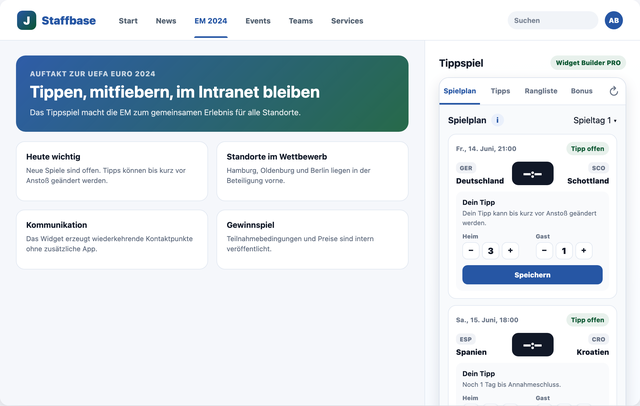Click the CRO country code tag
Viewport: 640px width, 406px height.
point(598,339)
